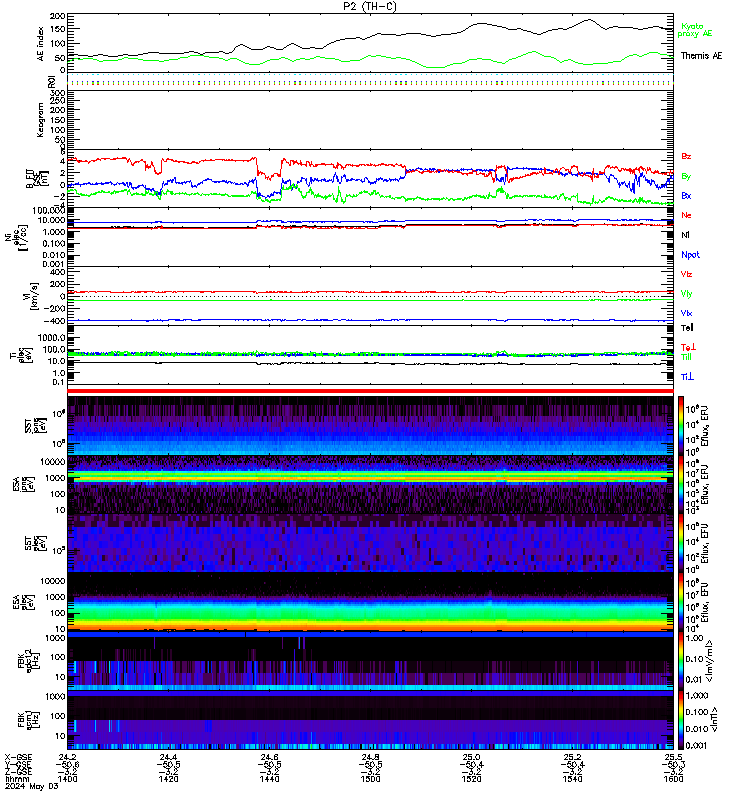Click the "hhmm" time axis row label
The height and width of the screenshot is (800, 750).
click(x=17, y=780)
